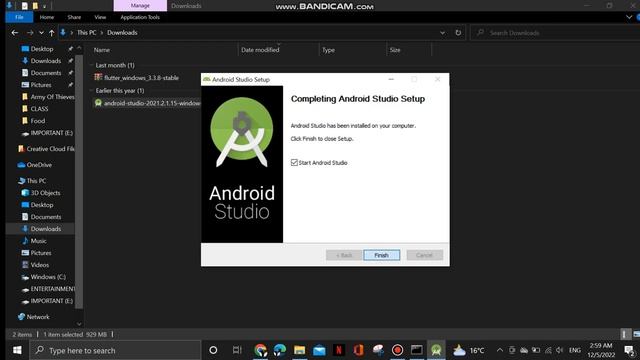640x360 pixels.
Task: Open Cortana circle on taskbar
Action: pos(213,350)
